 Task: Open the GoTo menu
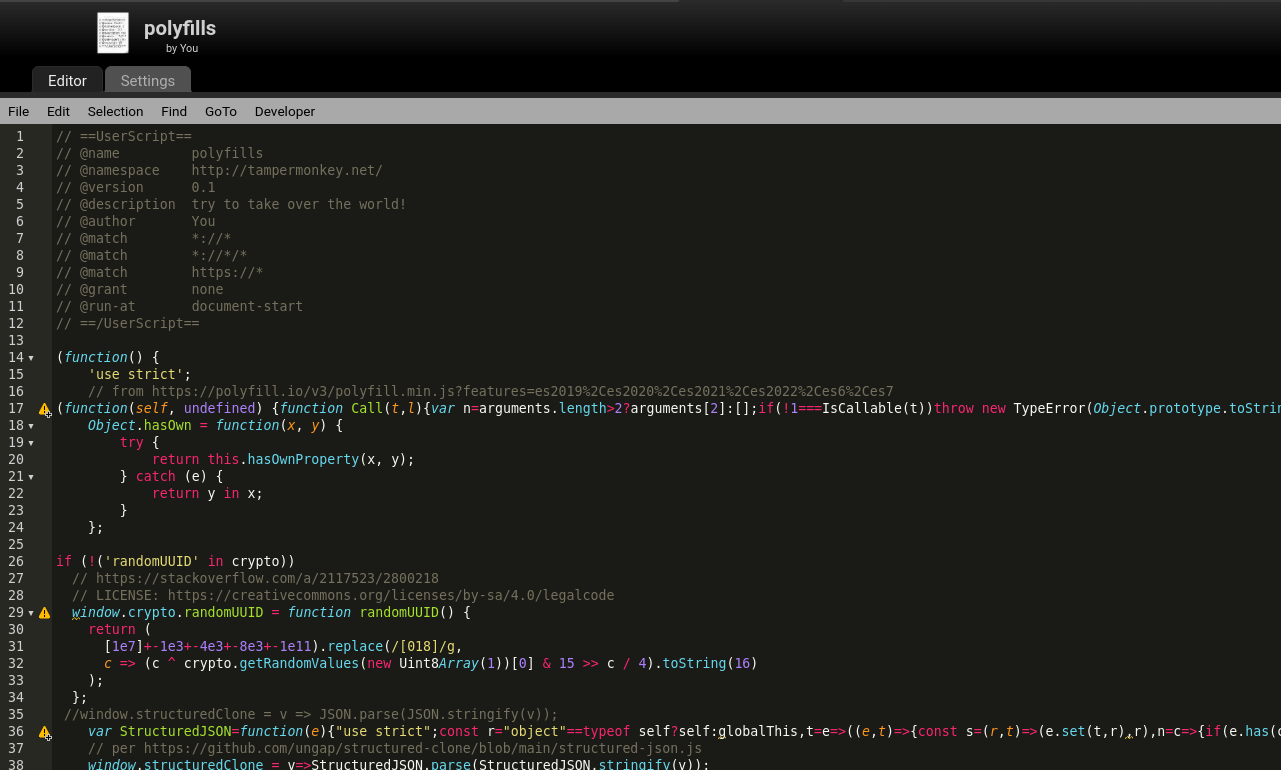tap(220, 111)
